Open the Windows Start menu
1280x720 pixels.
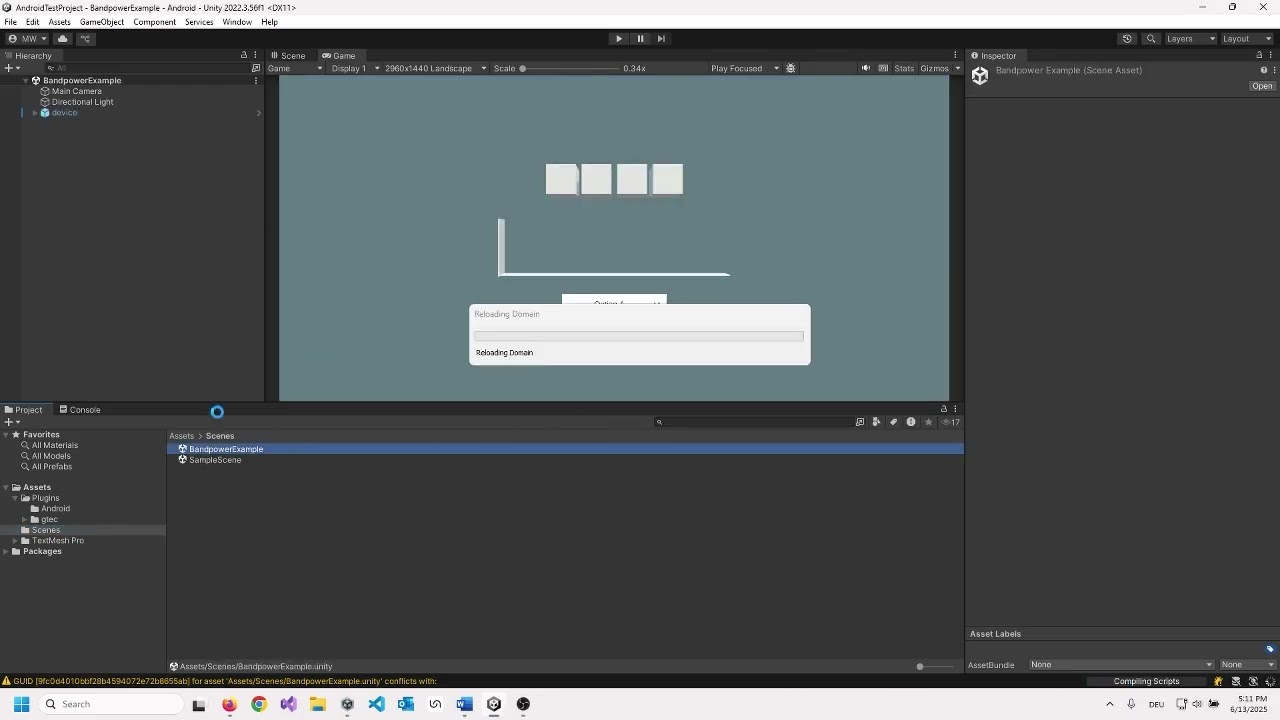tap(21, 704)
